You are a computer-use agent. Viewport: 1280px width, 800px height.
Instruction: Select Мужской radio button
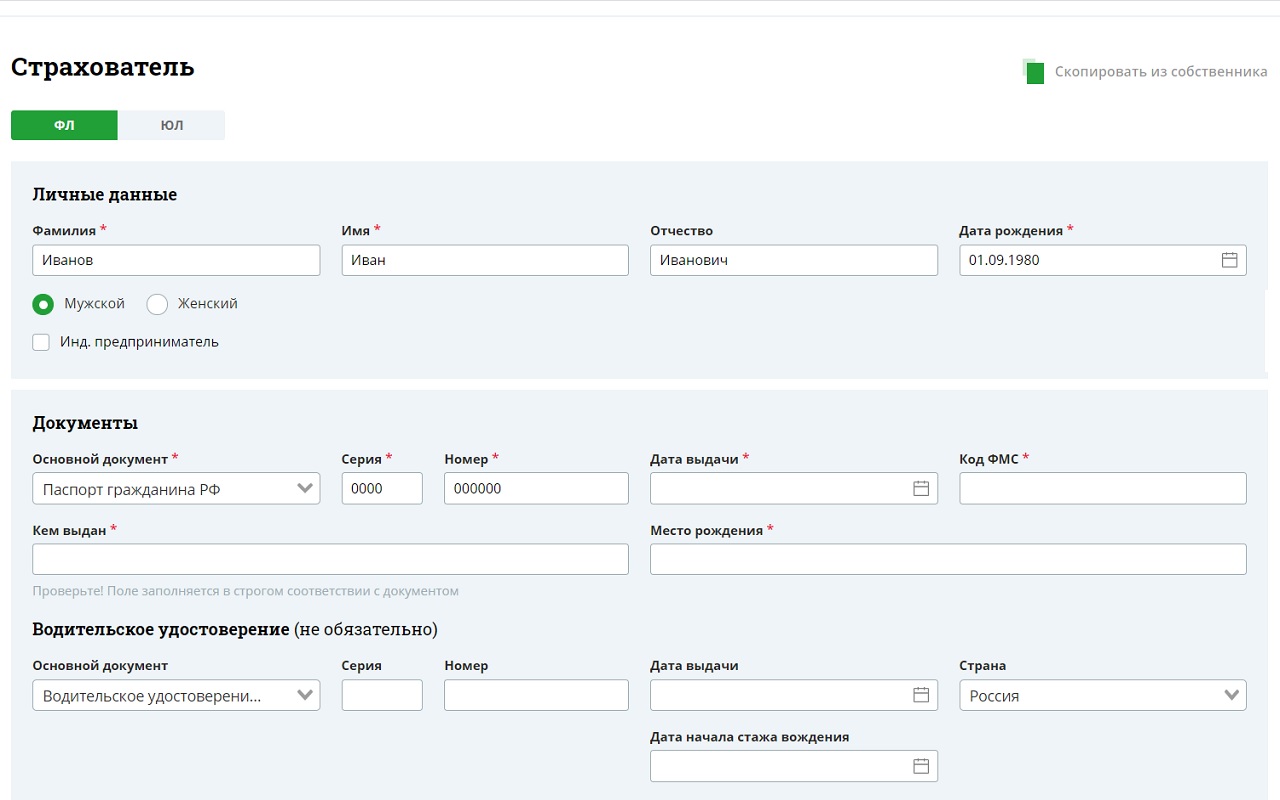(x=43, y=304)
